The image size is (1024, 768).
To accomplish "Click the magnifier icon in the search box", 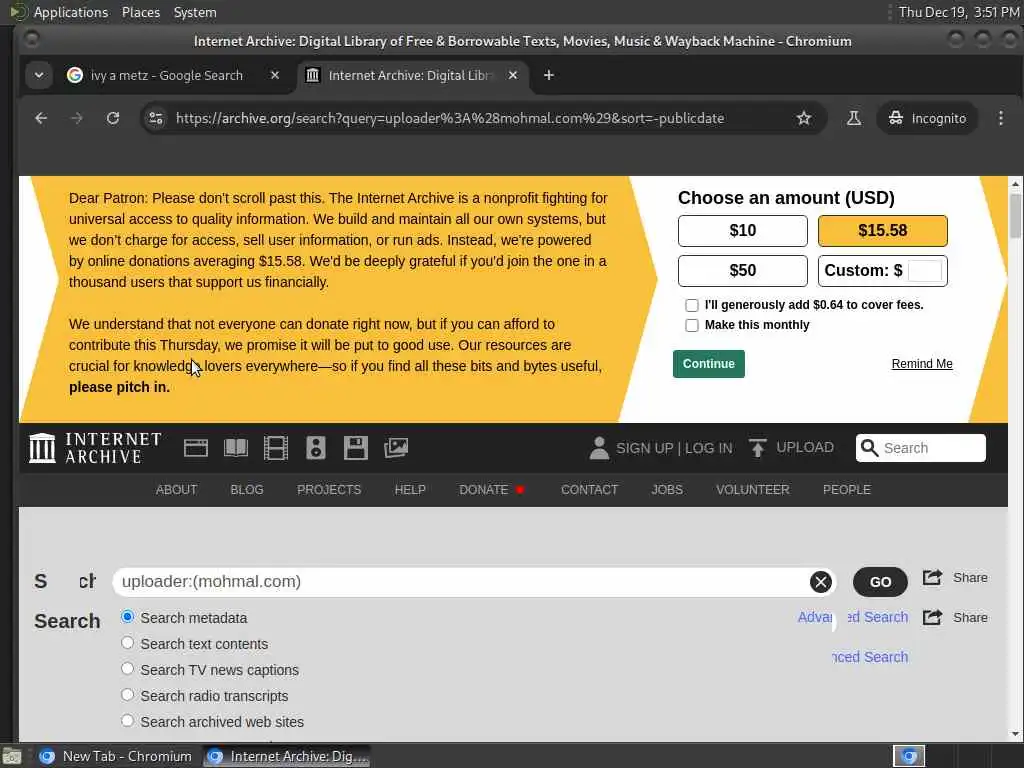I will pyautogui.click(x=869, y=448).
